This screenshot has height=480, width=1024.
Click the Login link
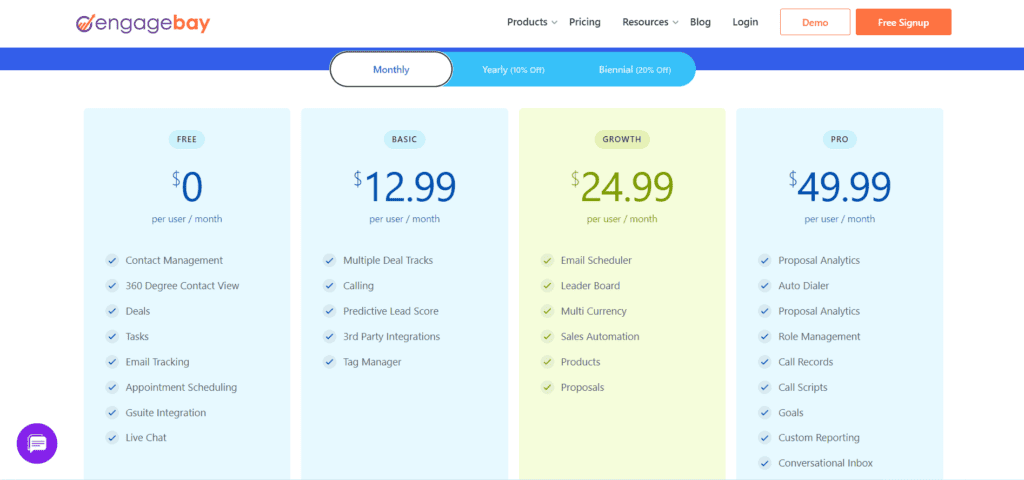(745, 22)
